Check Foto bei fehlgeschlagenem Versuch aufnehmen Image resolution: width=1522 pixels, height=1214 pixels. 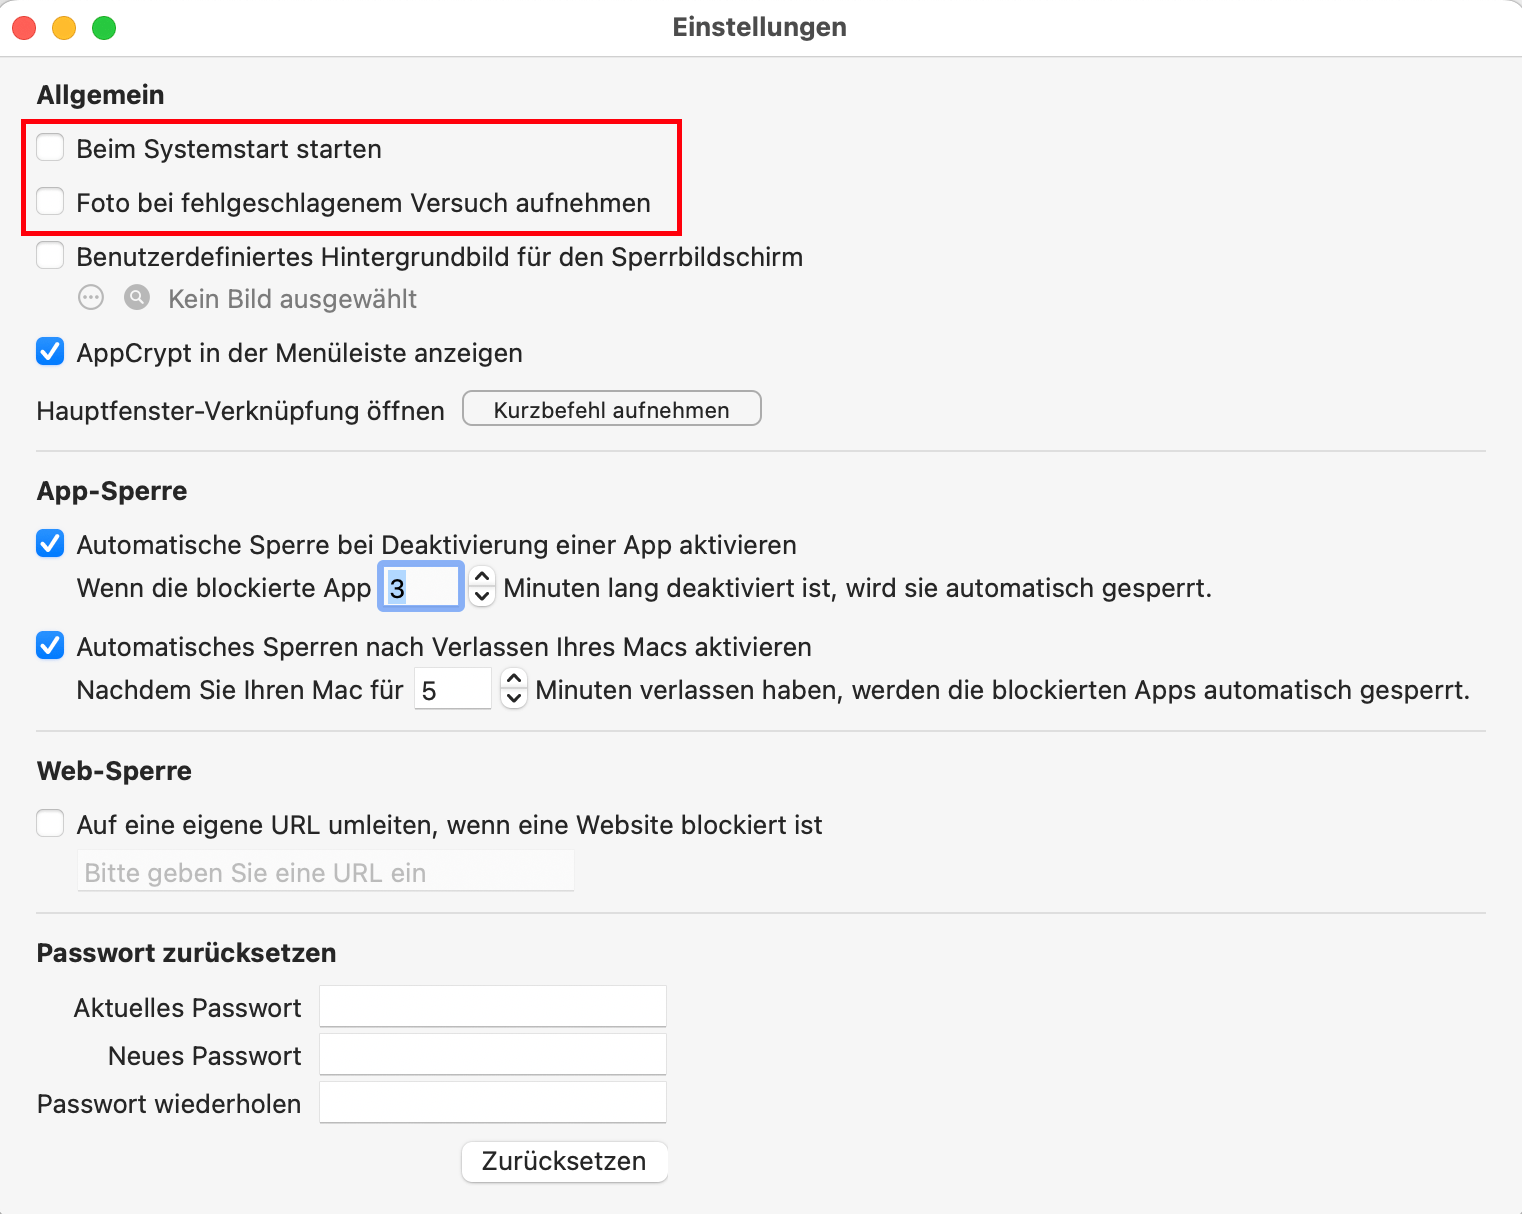click(50, 202)
